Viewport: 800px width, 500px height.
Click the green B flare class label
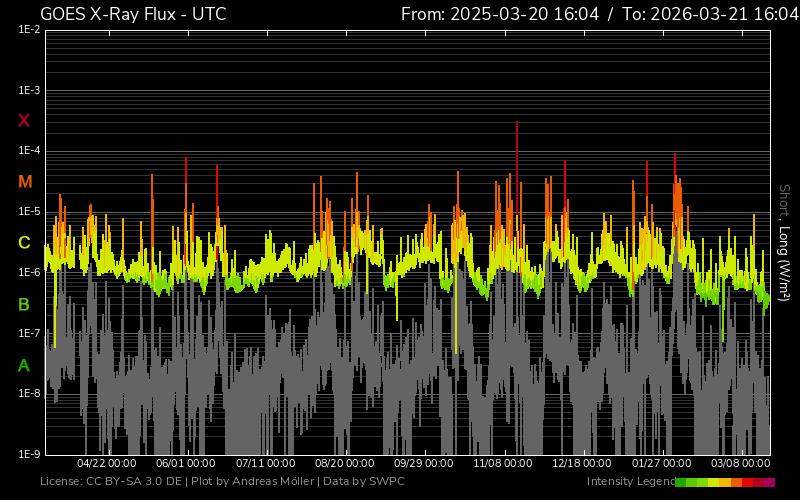(24, 304)
